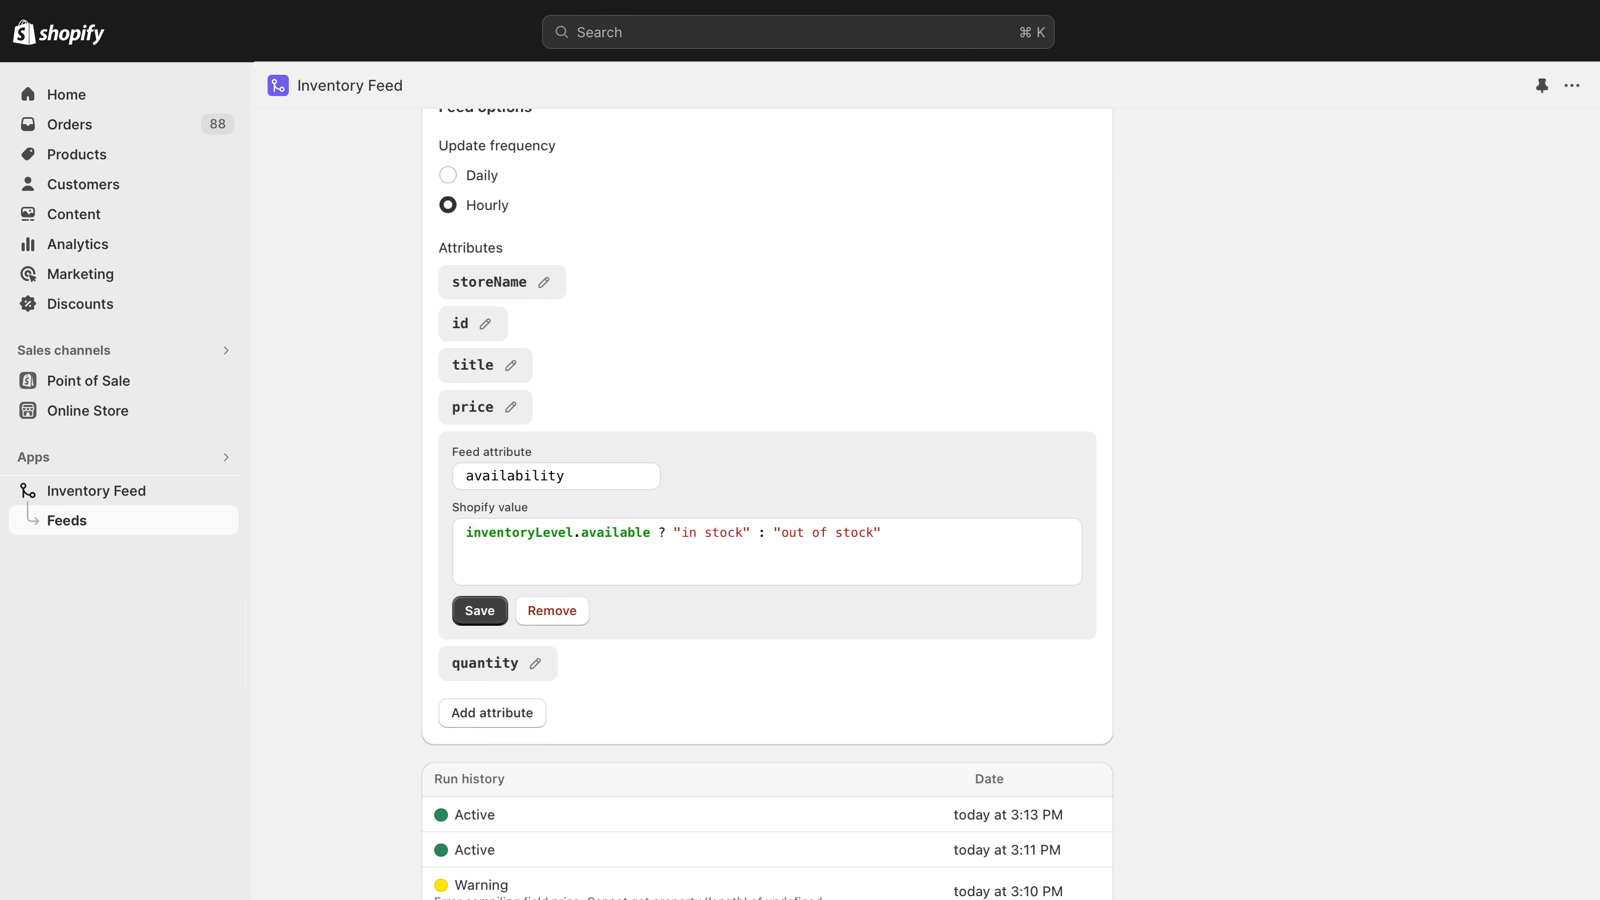Expand the Sales channels section
Image resolution: width=1600 pixels, height=900 pixels.
coord(226,350)
